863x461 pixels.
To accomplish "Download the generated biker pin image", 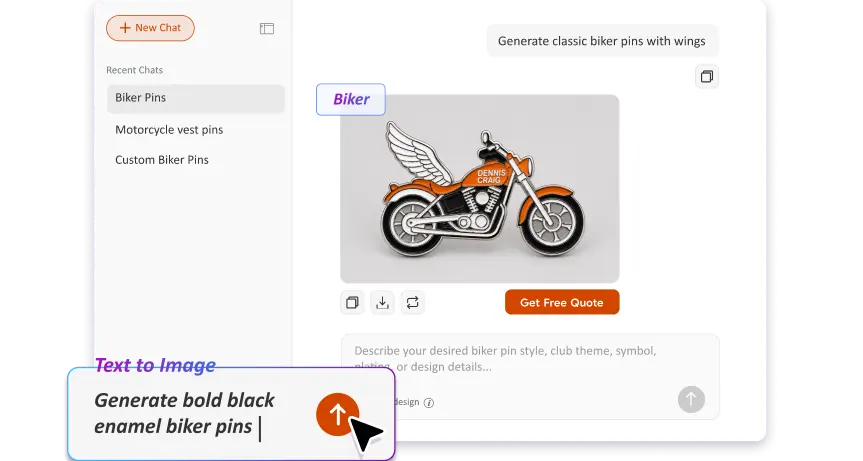I will tap(383, 303).
